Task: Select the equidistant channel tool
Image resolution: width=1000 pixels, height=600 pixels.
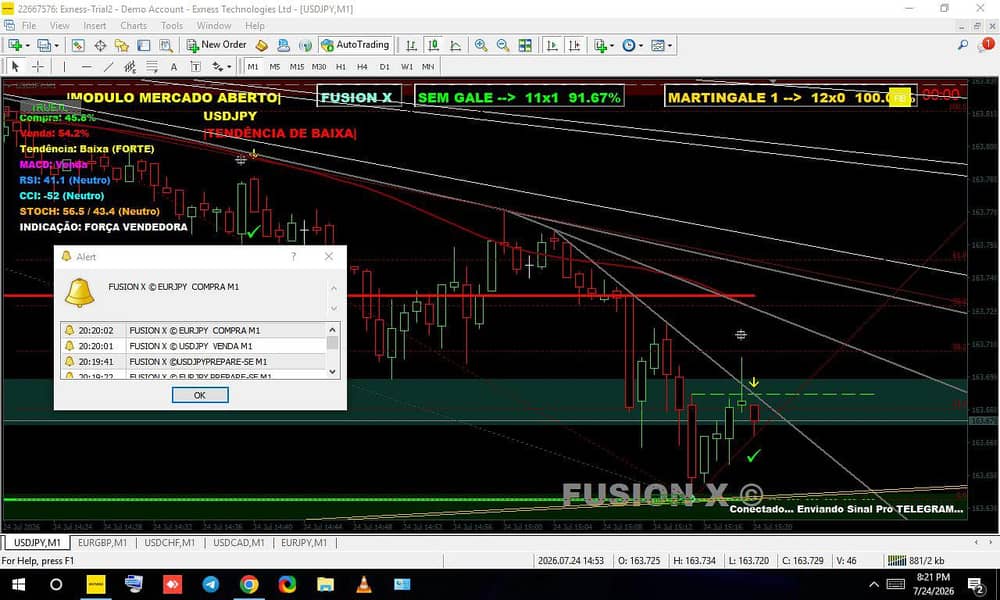Action: click(x=130, y=66)
